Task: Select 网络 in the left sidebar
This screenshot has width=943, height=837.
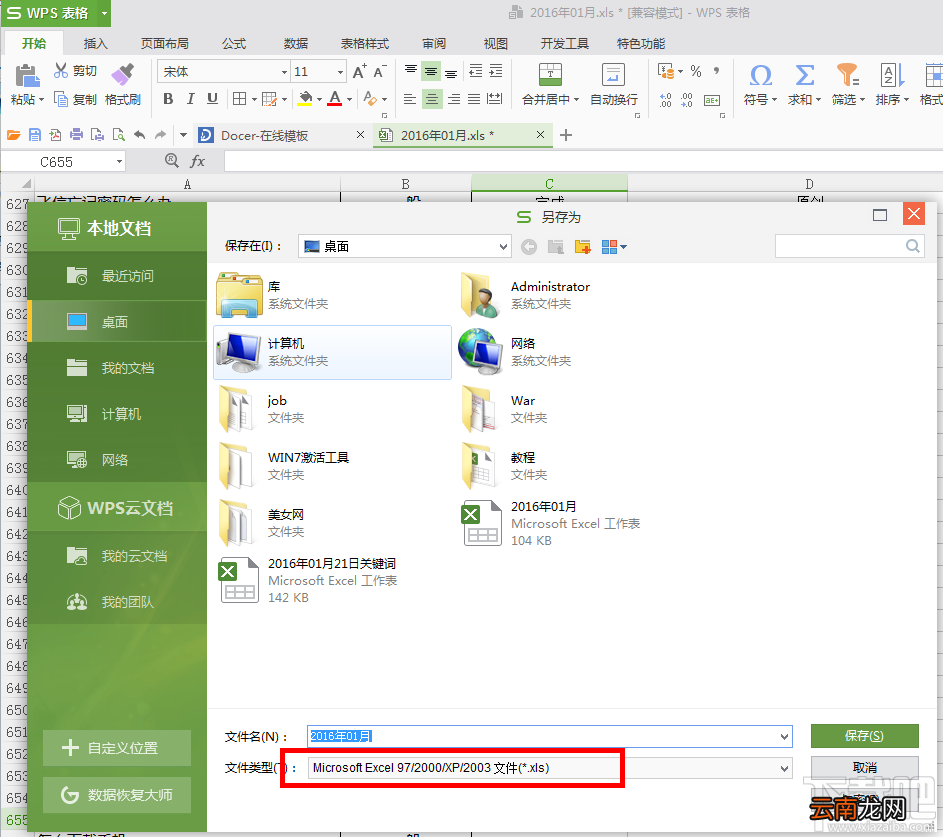Action: (x=117, y=460)
